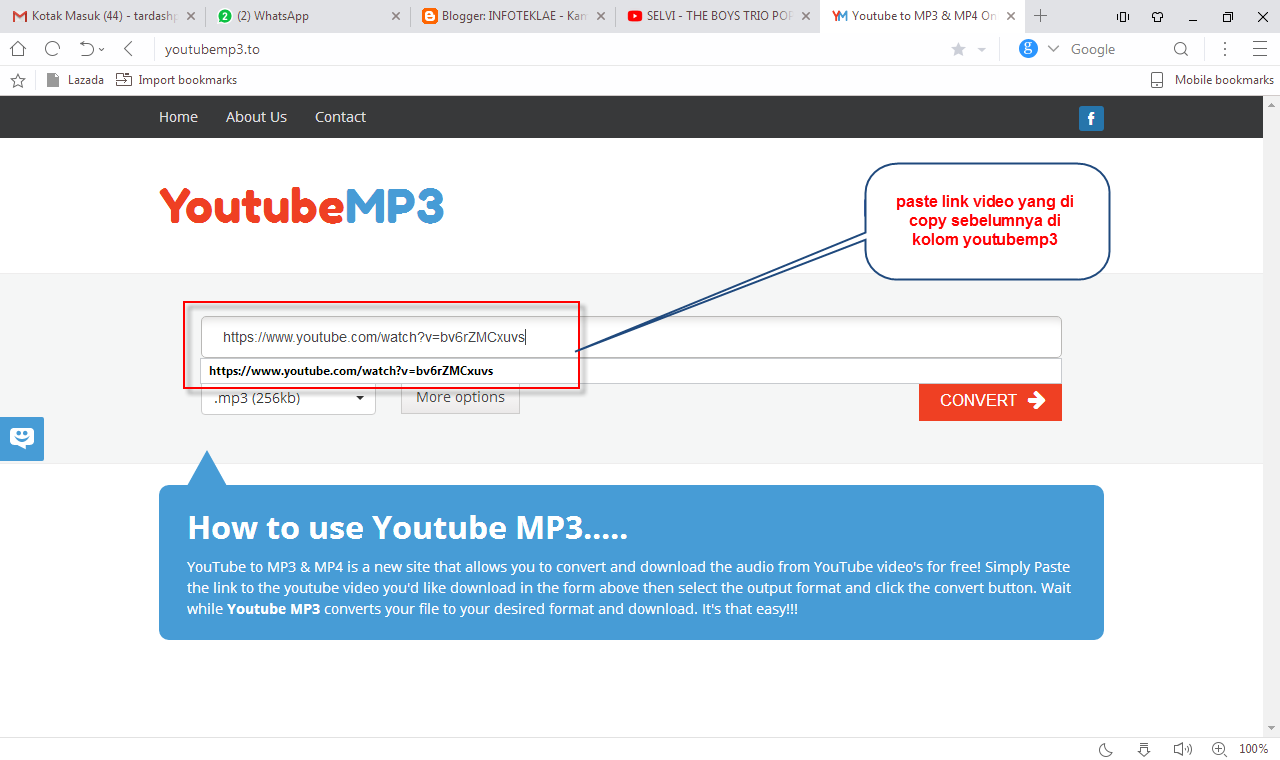1280x760 pixels.
Task: Click the vertical page scrollbar
Action: 1272,415
